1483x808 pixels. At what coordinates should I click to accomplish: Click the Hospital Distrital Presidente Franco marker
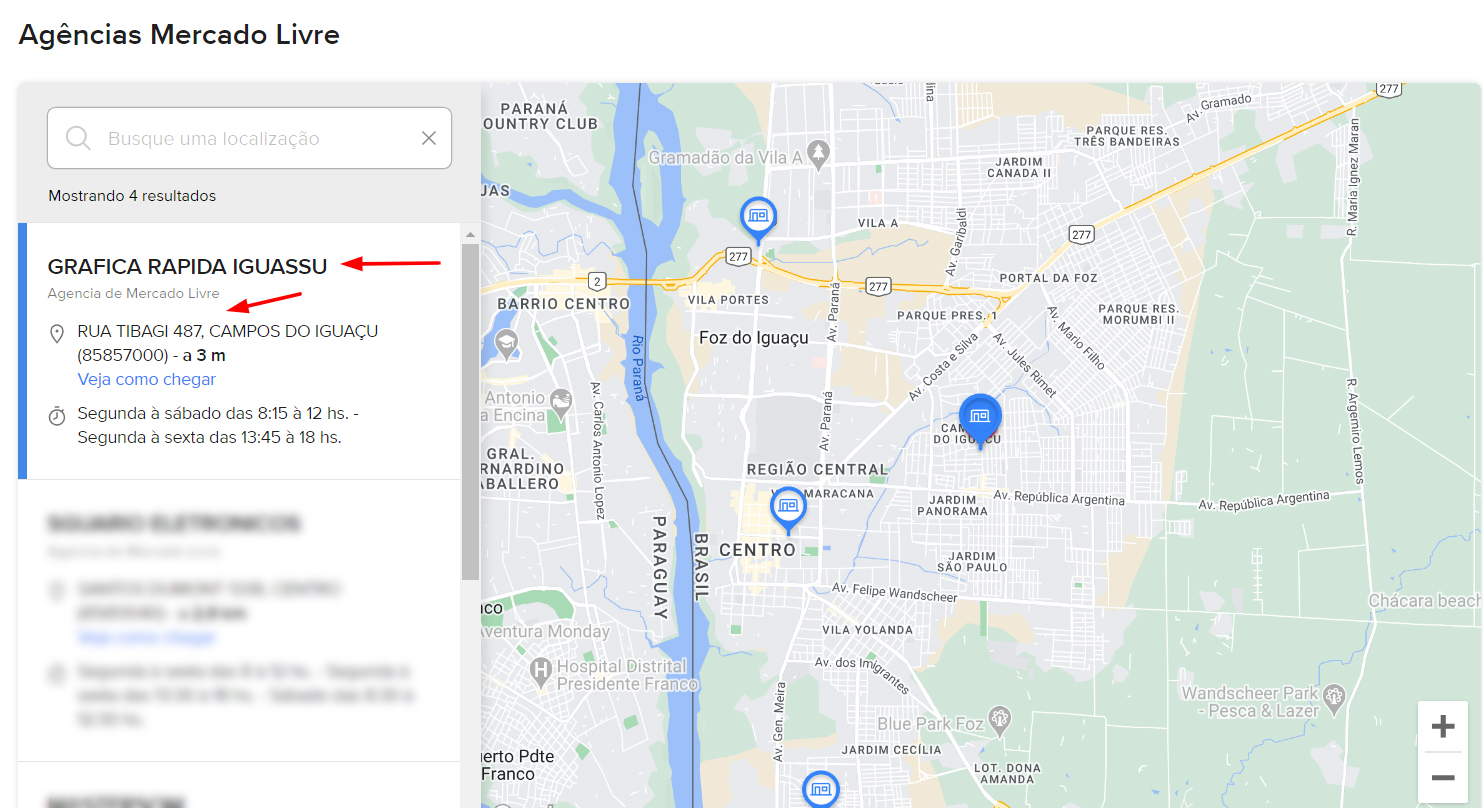(x=541, y=669)
